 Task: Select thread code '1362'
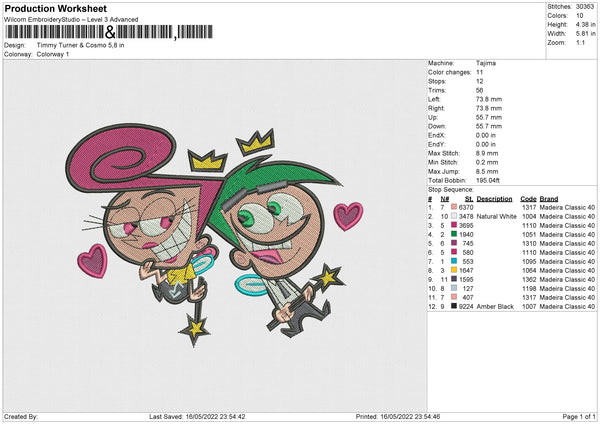pyautogui.click(x=529, y=279)
